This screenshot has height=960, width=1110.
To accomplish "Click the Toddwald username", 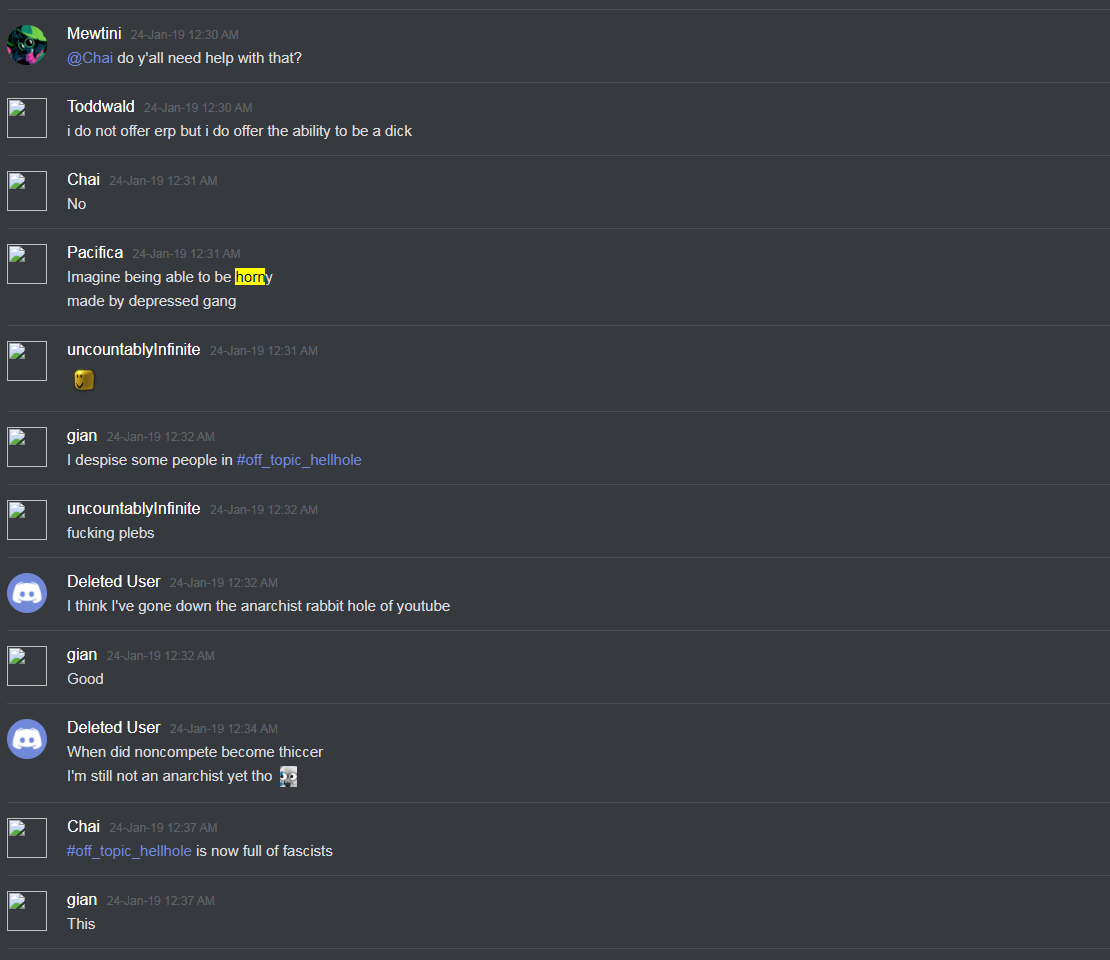I will (101, 106).
